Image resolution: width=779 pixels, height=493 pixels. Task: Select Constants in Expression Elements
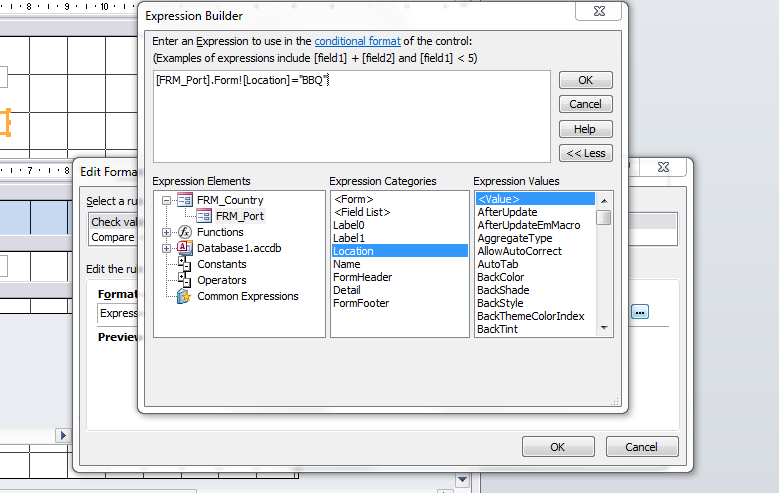point(222,264)
